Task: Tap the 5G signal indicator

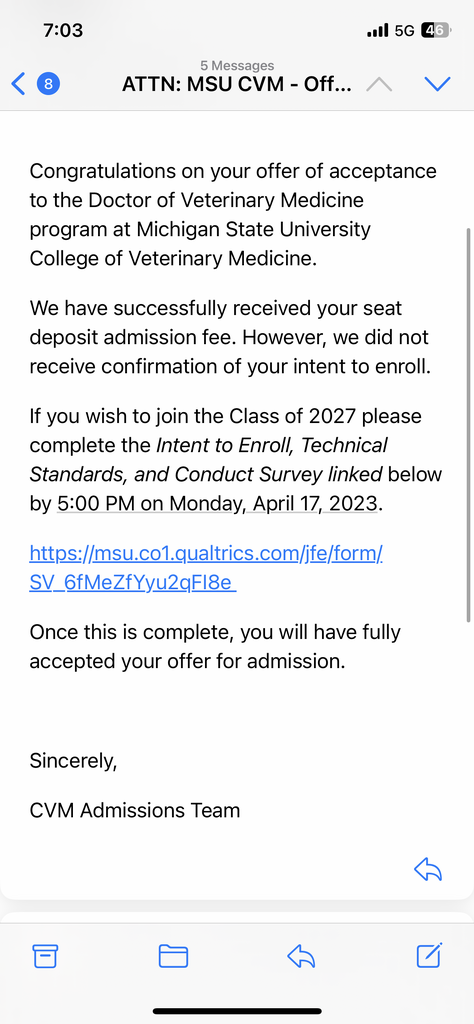Action: coord(405,30)
